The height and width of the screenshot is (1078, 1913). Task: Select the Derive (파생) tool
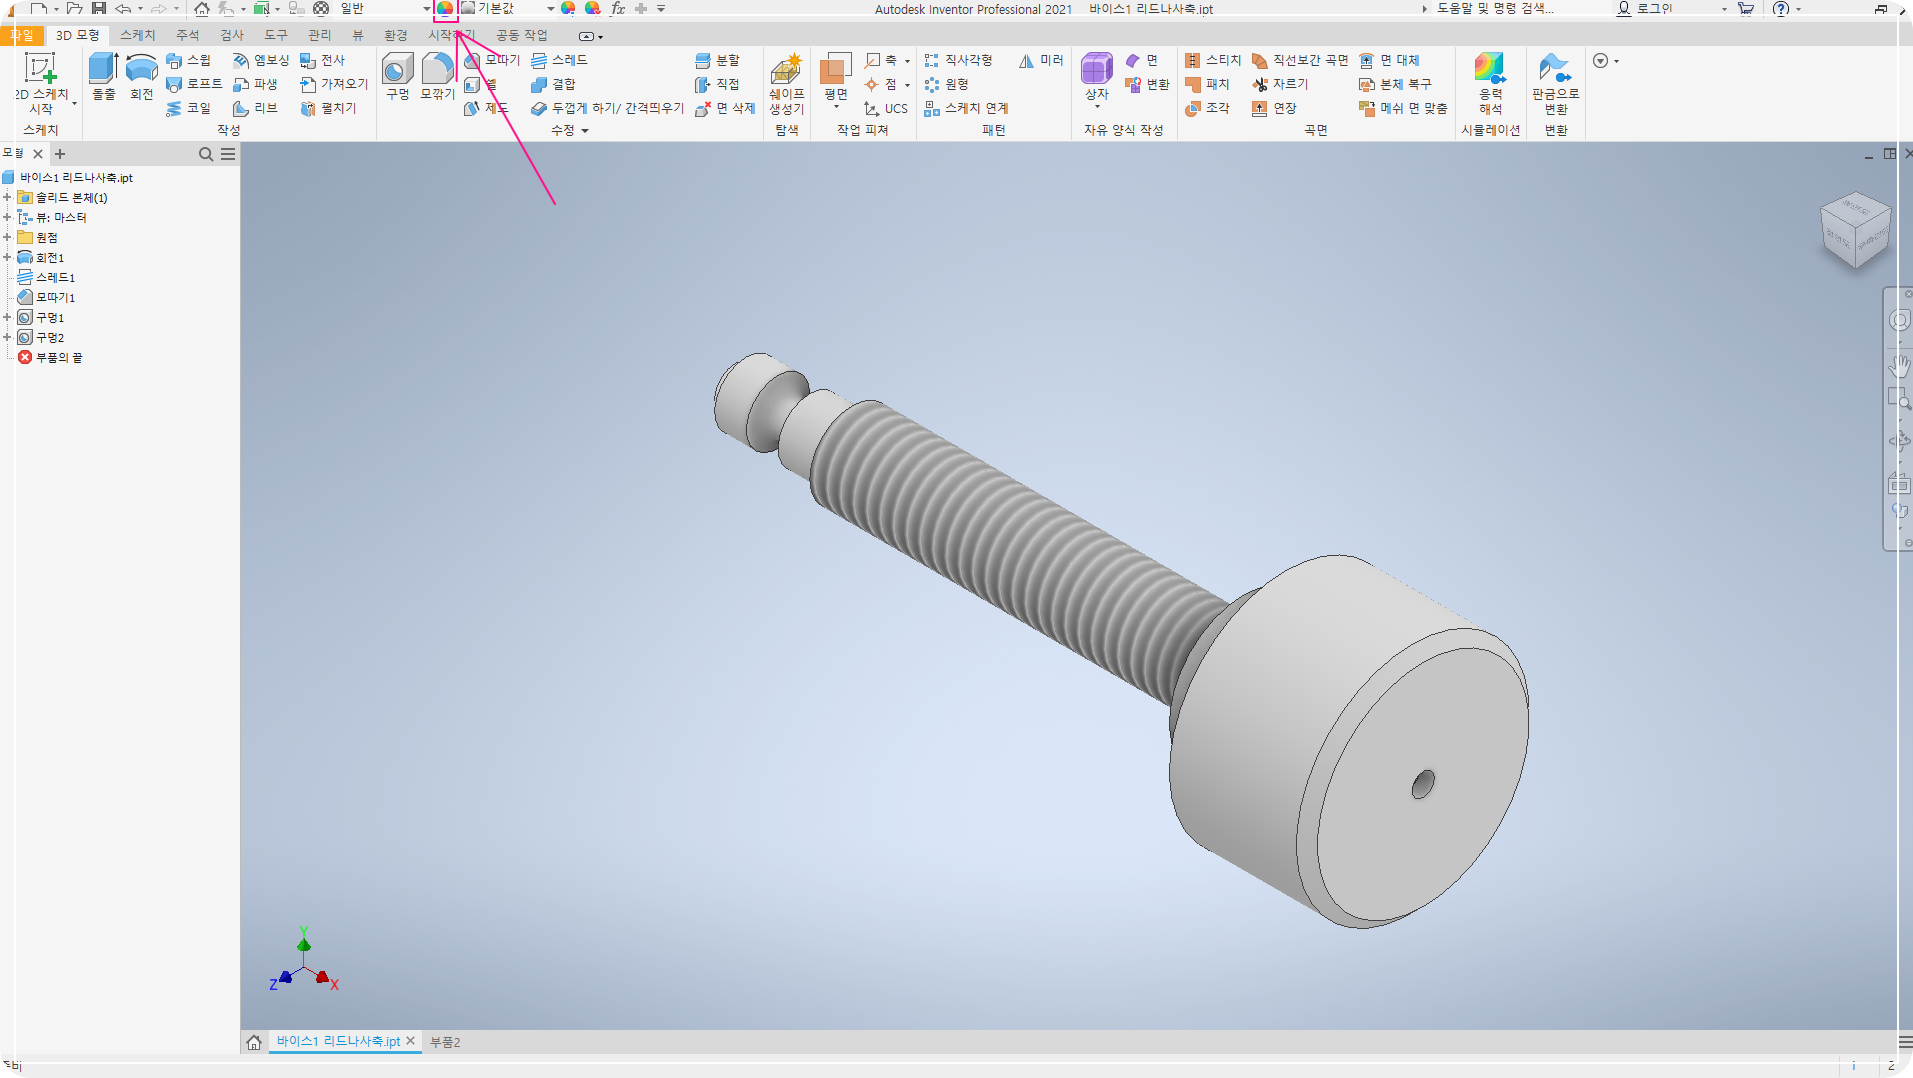[x=255, y=84]
